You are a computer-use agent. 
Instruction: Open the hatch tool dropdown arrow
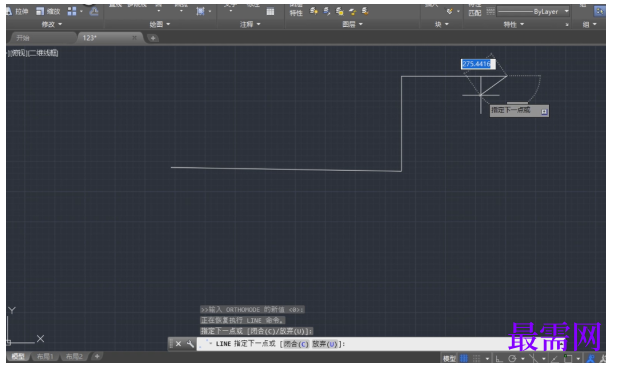click(x=210, y=11)
